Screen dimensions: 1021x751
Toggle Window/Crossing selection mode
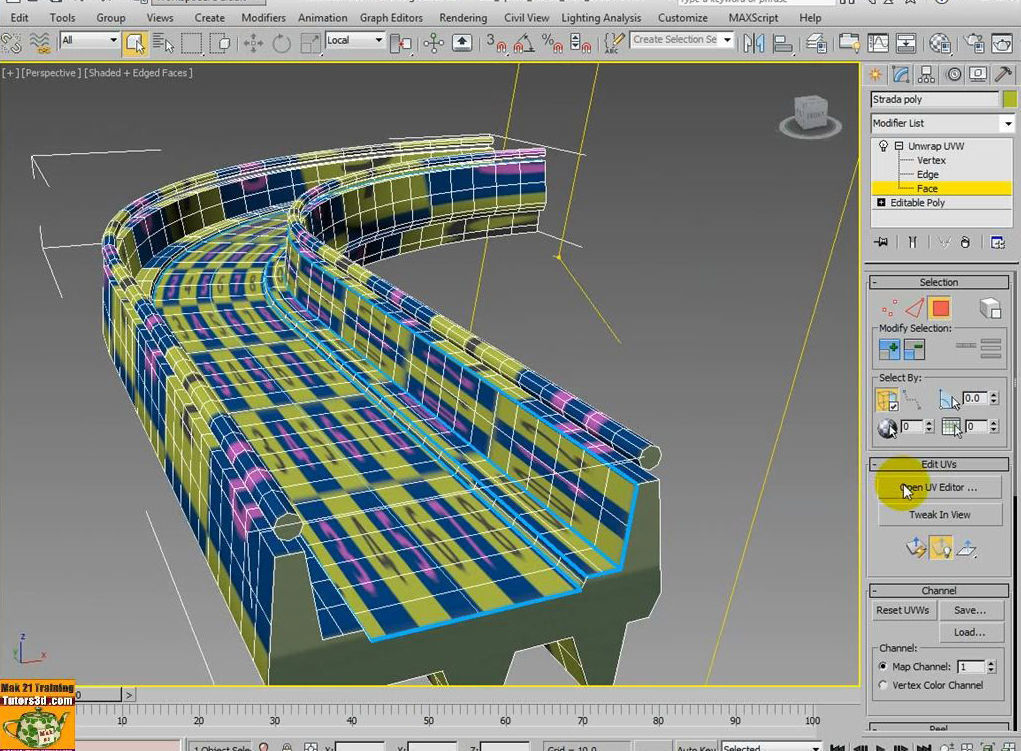coord(221,44)
